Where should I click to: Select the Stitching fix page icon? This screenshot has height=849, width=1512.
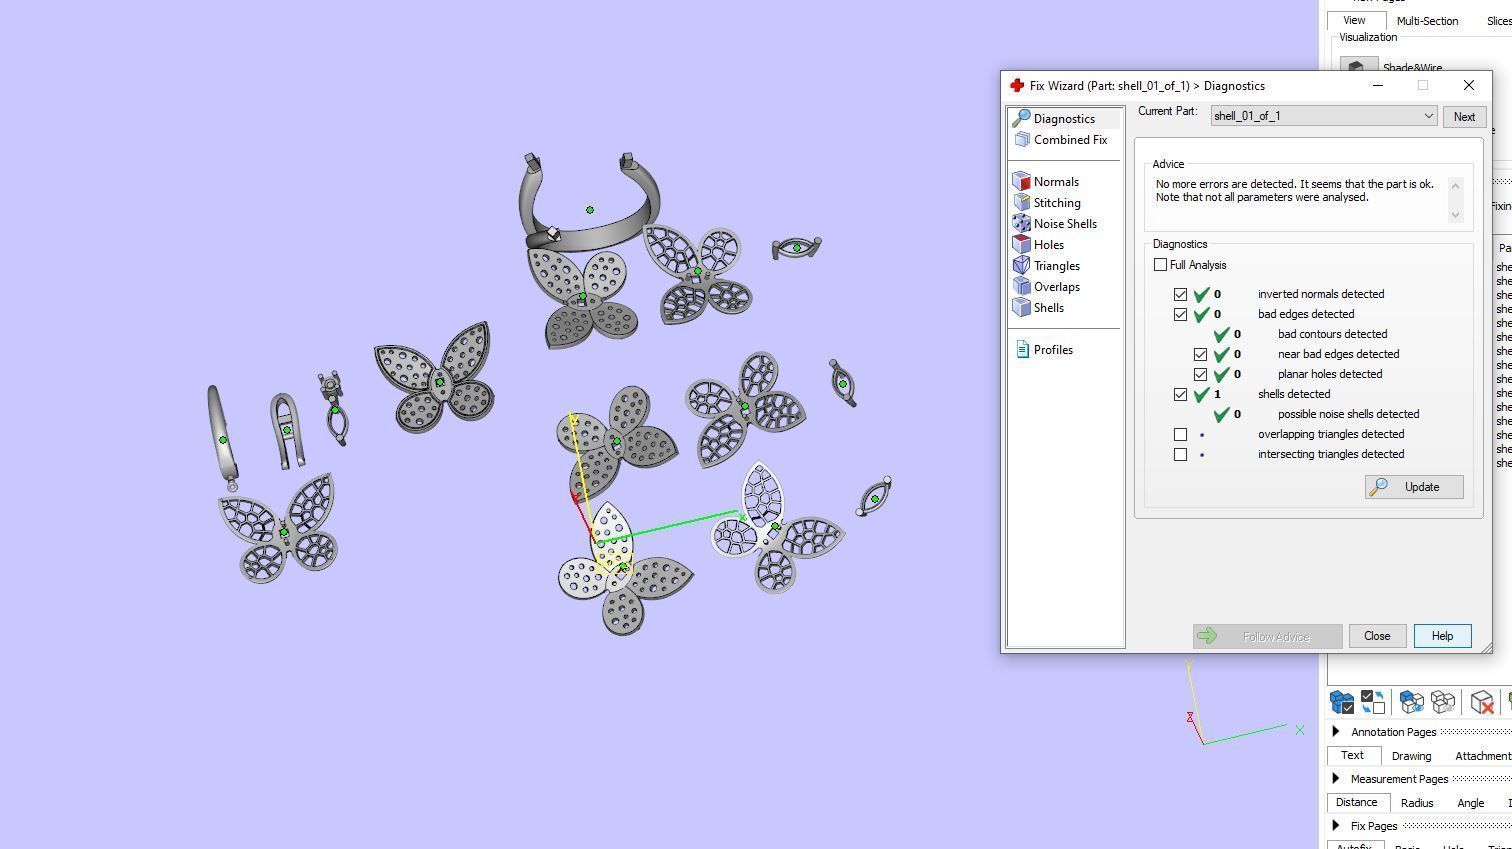click(1021, 203)
